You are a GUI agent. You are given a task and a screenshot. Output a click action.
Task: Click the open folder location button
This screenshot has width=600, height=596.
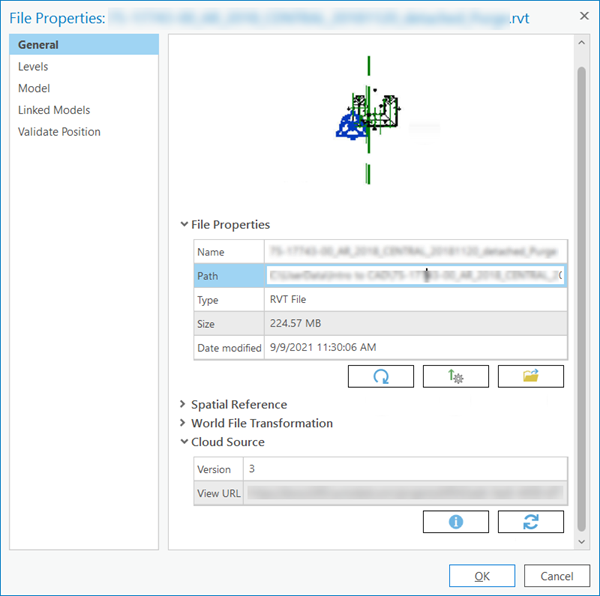pyautogui.click(x=531, y=376)
